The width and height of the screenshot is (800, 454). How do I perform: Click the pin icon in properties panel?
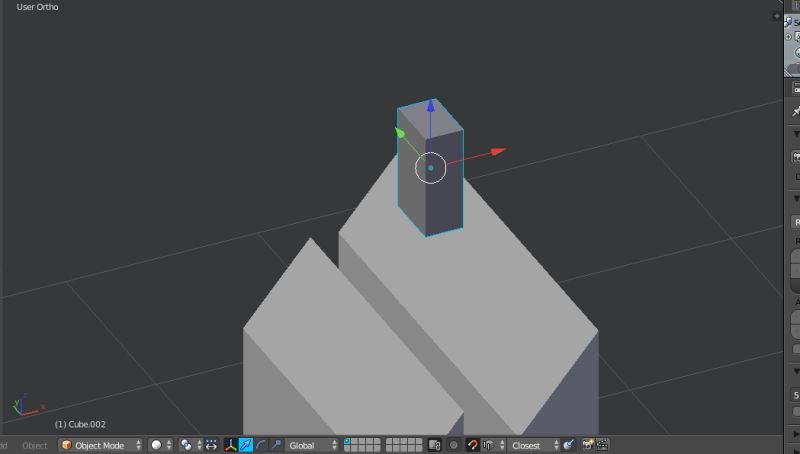(795, 111)
